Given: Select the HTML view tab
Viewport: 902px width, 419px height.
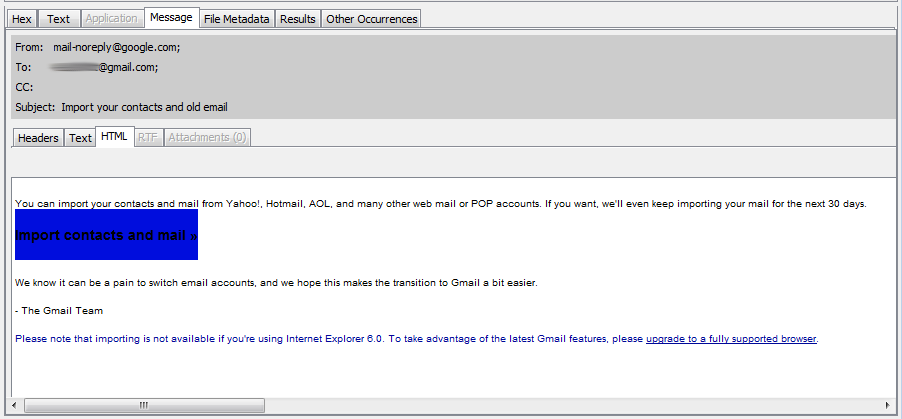Looking at the screenshot, I should 114,136.
